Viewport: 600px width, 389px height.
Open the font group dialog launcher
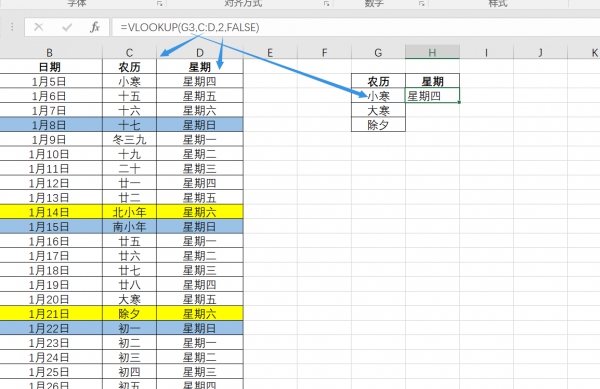pyautogui.click(x=160, y=3)
